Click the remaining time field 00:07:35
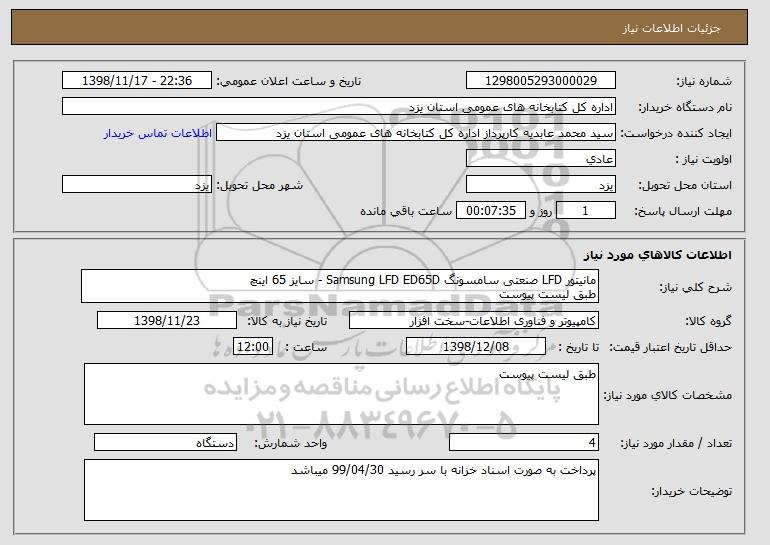 coord(491,211)
